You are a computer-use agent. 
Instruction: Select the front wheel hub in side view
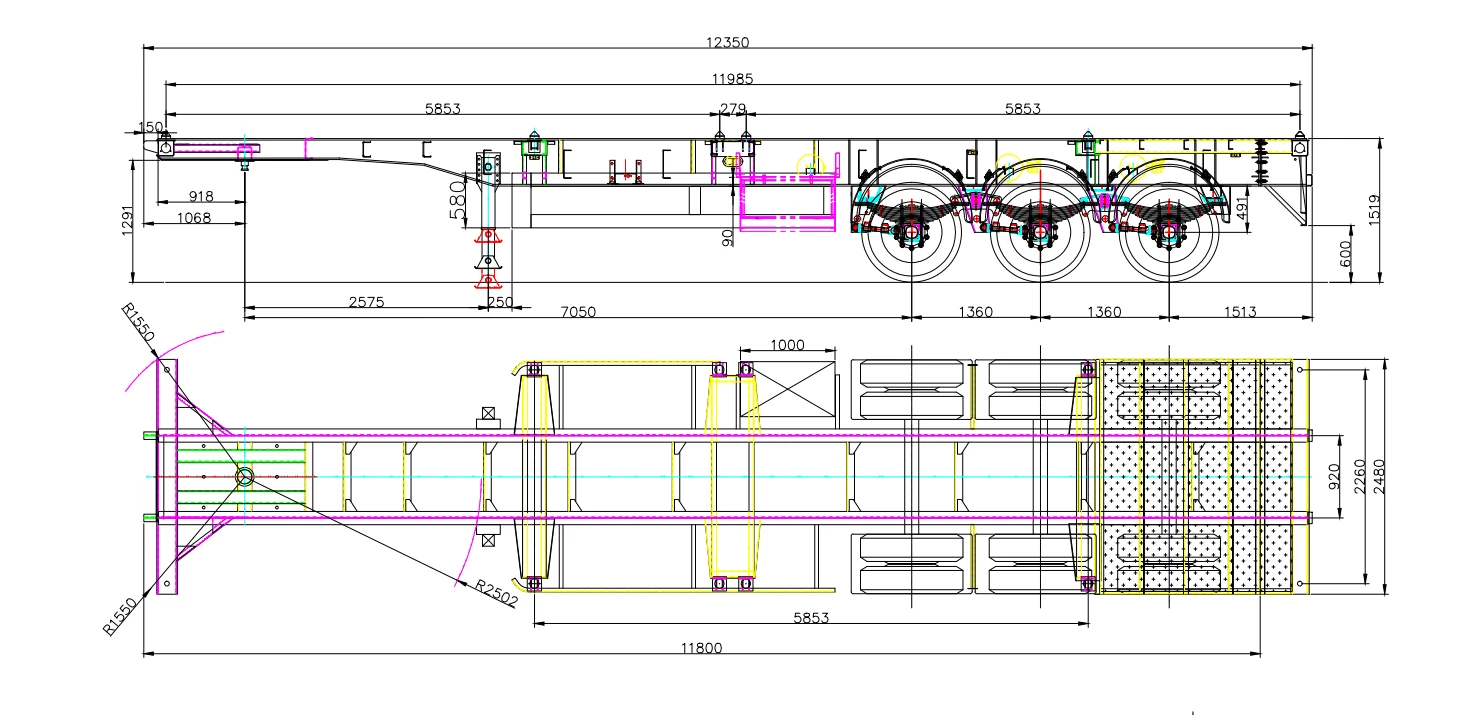click(x=911, y=234)
